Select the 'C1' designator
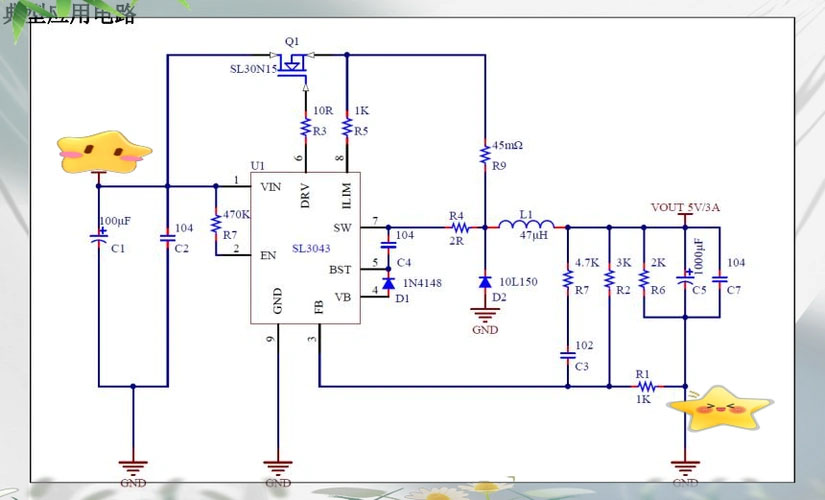This screenshot has height=500, width=825. click(118, 248)
